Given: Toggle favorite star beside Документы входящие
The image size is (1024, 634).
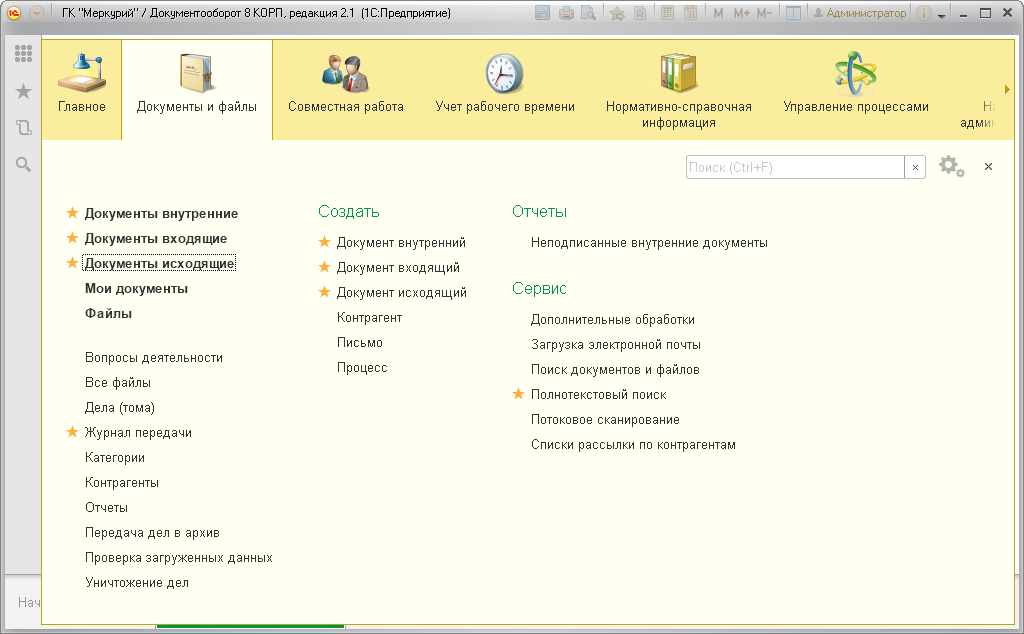Looking at the screenshot, I should click(72, 238).
